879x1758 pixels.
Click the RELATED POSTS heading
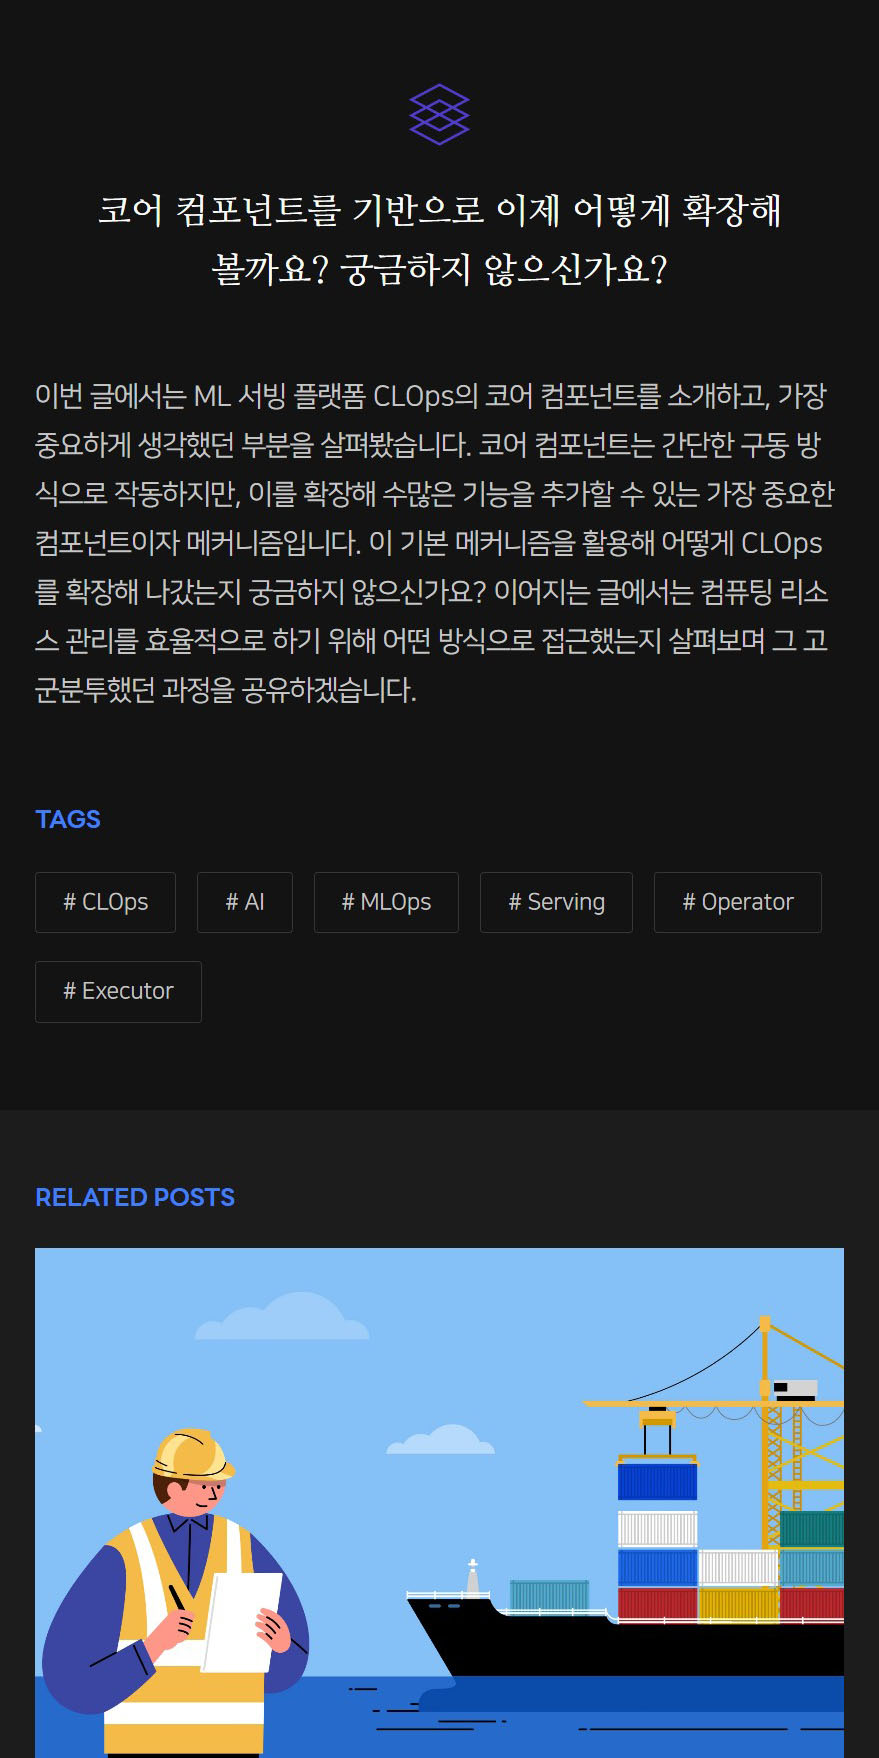(x=135, y=1197)
